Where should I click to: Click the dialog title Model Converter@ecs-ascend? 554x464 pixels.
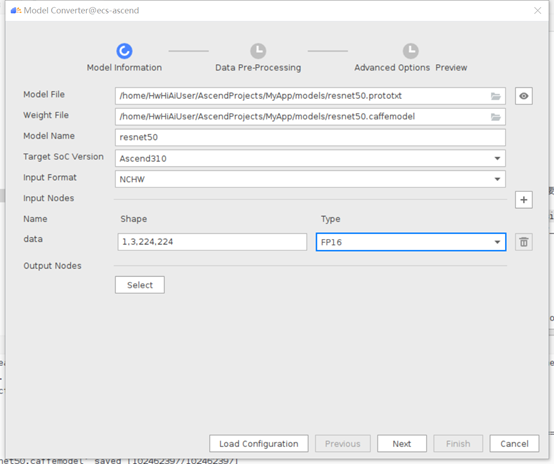pos(81,11)
